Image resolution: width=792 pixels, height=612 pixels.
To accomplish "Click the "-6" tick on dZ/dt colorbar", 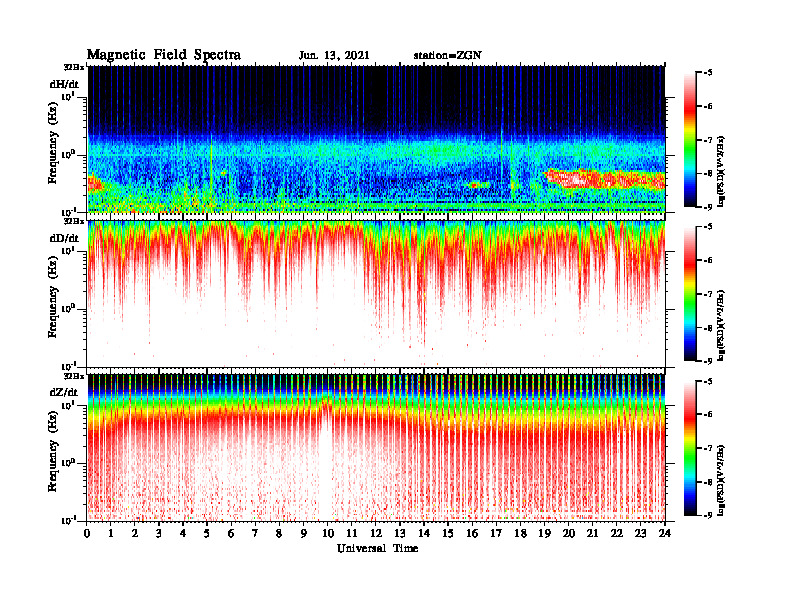I will coord(707,415).
